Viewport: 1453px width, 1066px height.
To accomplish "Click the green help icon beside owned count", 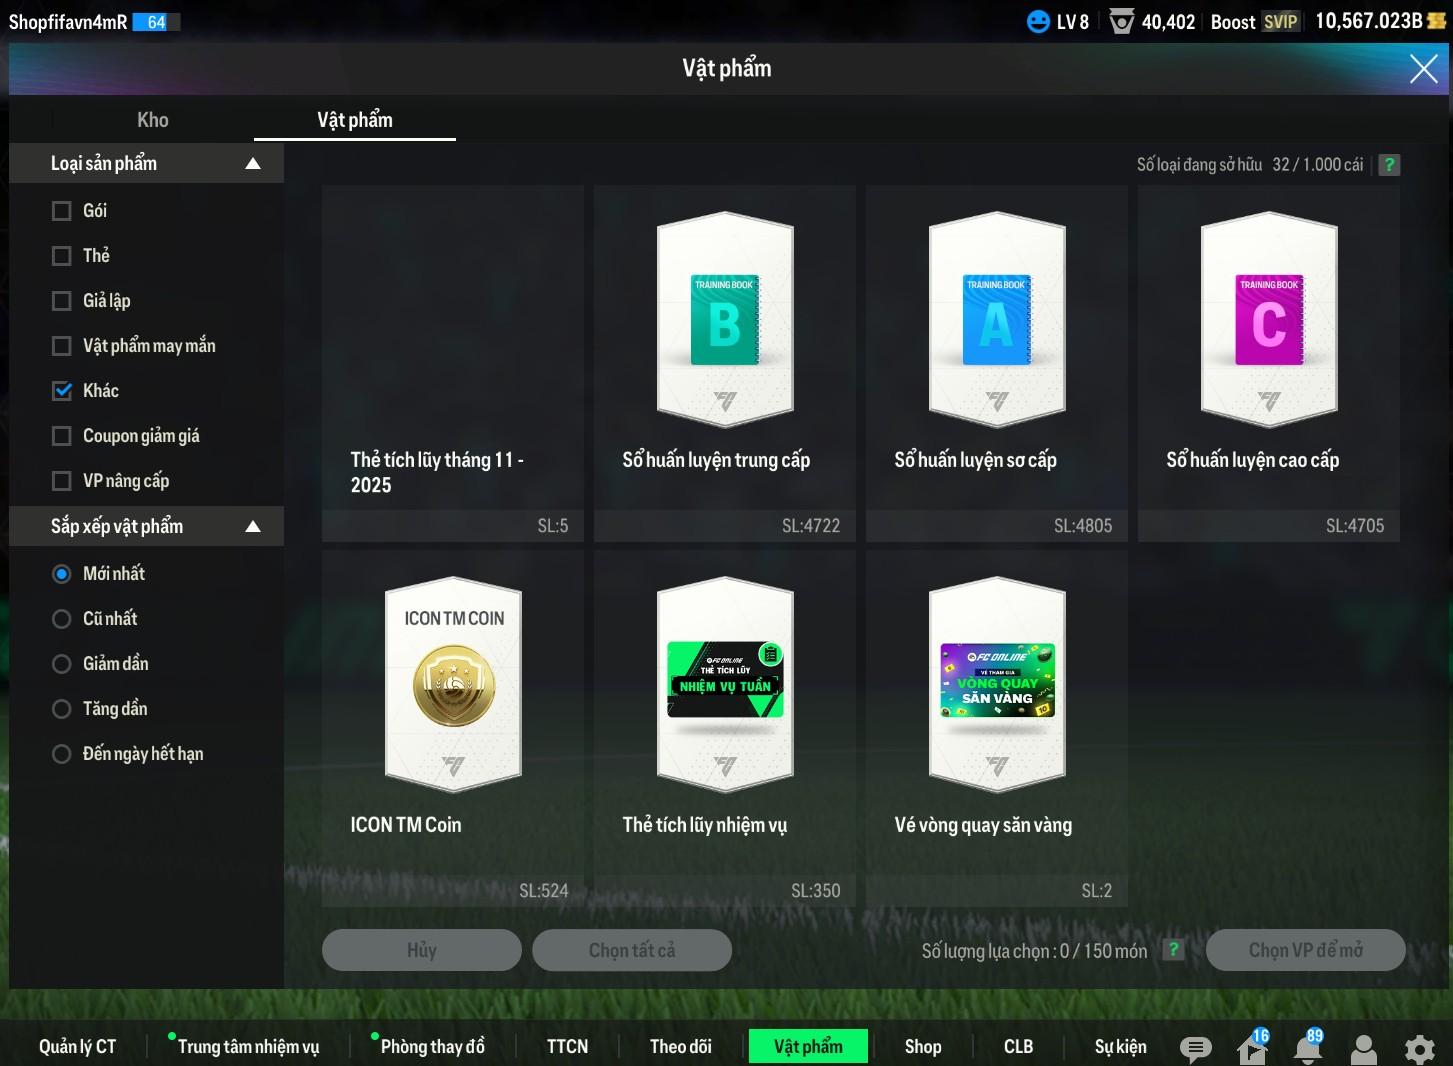I will 1389,165.
